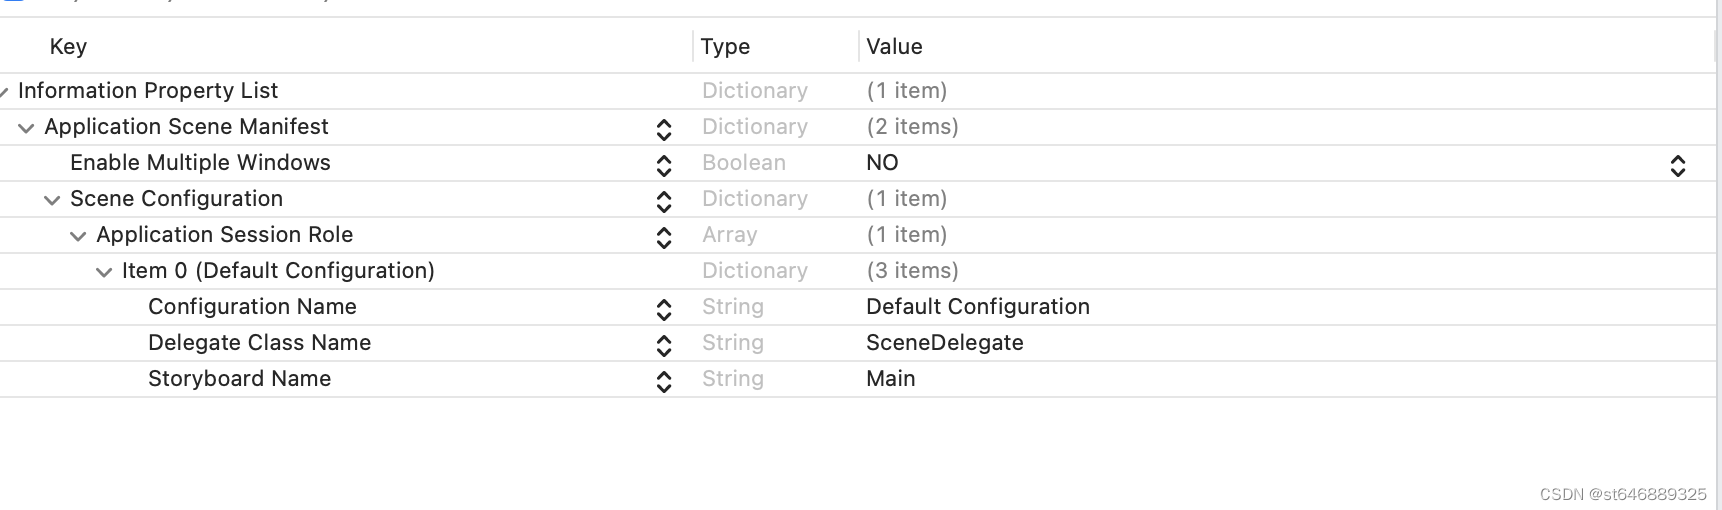Collapse the Application Session Role chevron
The width and height of the screenshot is (1722, 510).
(78, 236)
